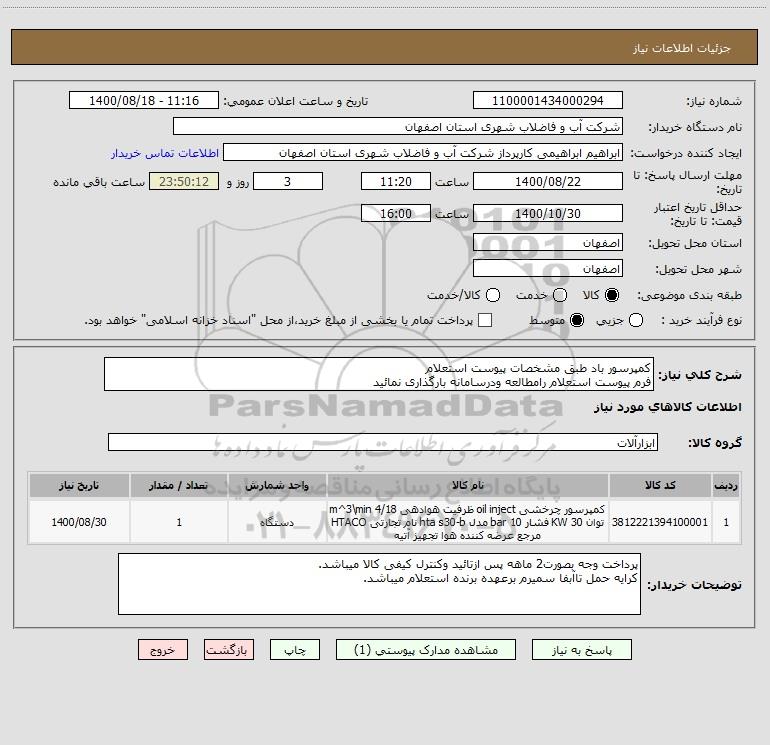This screenshot has height=745, width=770.
Task: Click the خروج exit button
Action: click(x=163, y=650)
